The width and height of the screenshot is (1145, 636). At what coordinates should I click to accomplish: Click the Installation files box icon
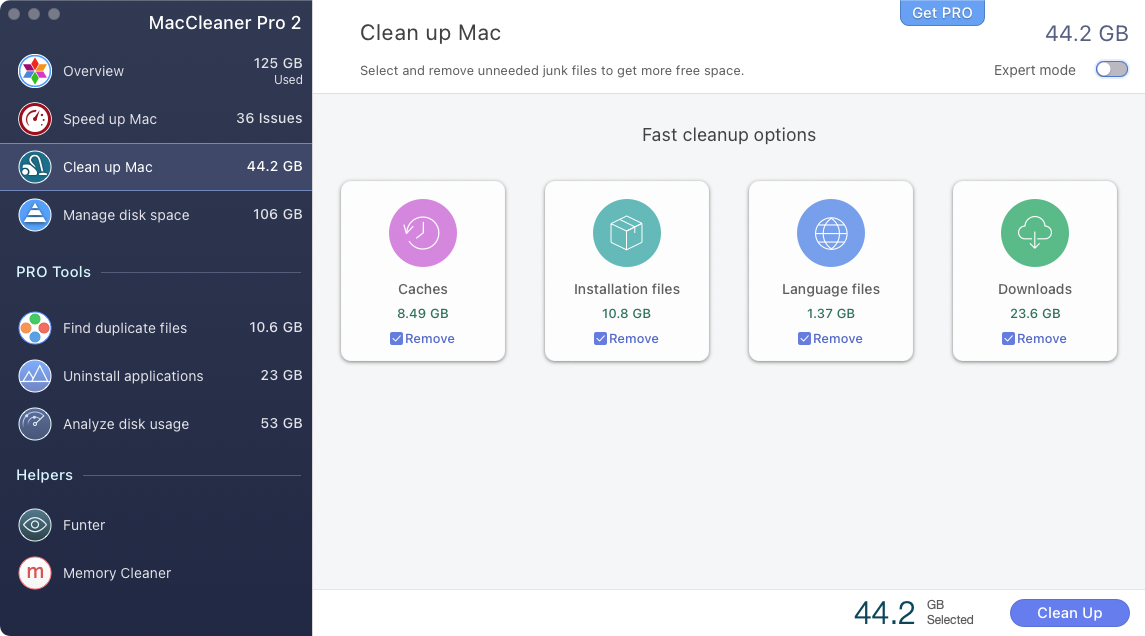626,234
